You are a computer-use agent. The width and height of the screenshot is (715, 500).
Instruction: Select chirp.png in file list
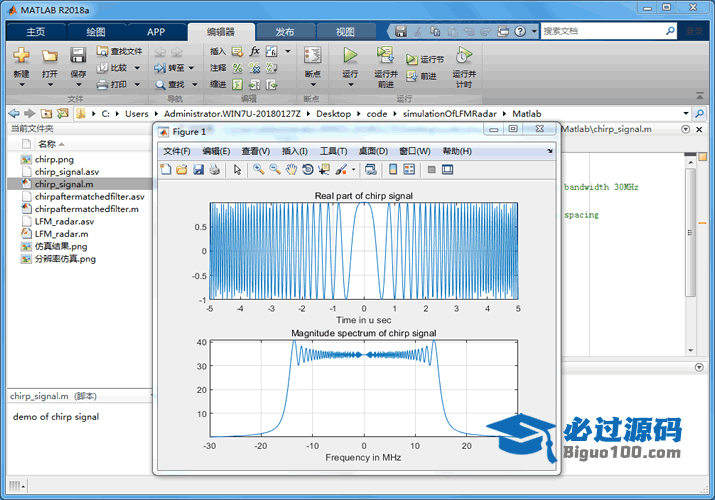pos(79,159)
